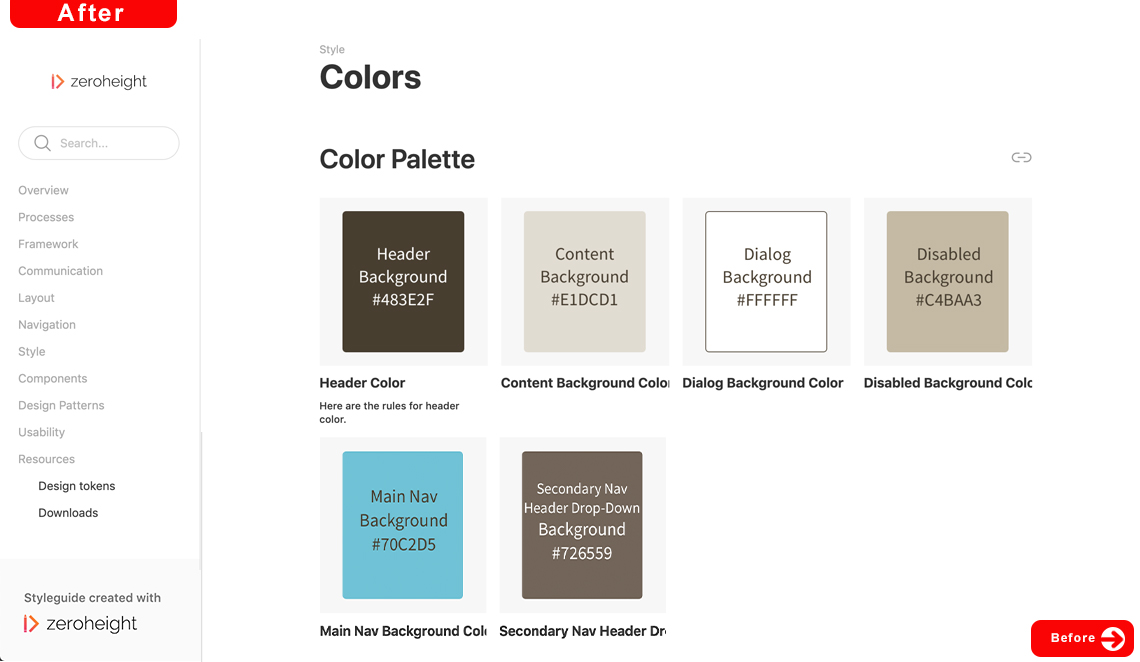This screenshot has width=1140, height=662.
Task: Pick the Main Nav Background #70C2D5 swatch
Action: [402, 524]
